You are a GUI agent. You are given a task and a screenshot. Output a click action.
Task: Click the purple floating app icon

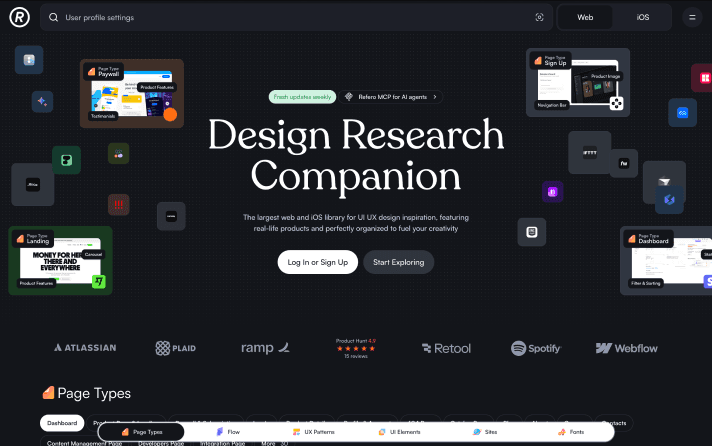553,192
